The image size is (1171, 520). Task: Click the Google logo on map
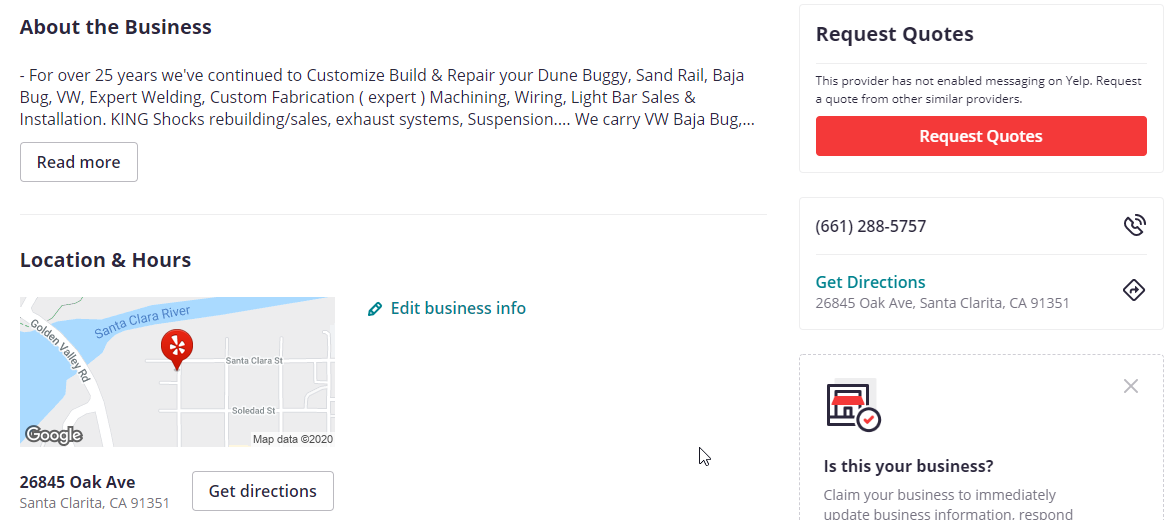pos(54,435)
